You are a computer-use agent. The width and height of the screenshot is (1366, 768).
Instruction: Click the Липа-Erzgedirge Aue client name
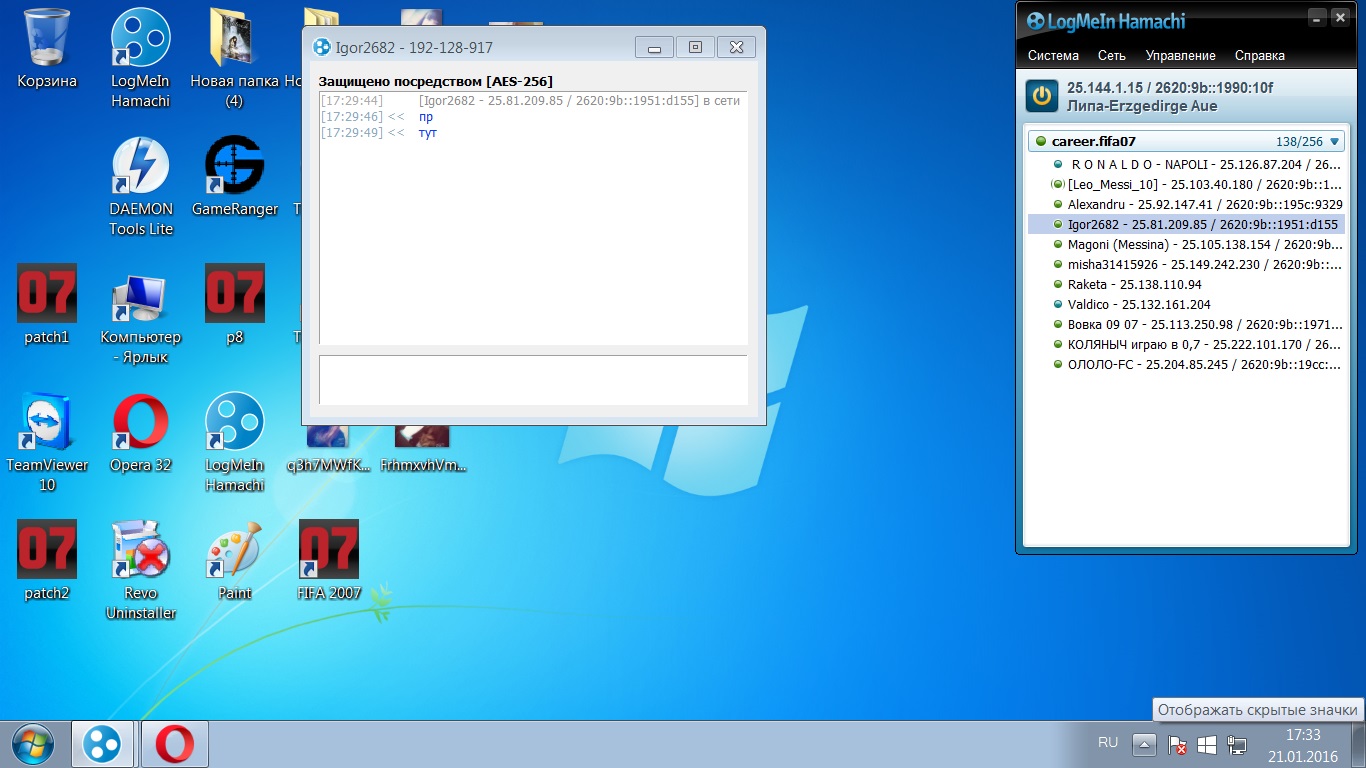[1142, 106]
